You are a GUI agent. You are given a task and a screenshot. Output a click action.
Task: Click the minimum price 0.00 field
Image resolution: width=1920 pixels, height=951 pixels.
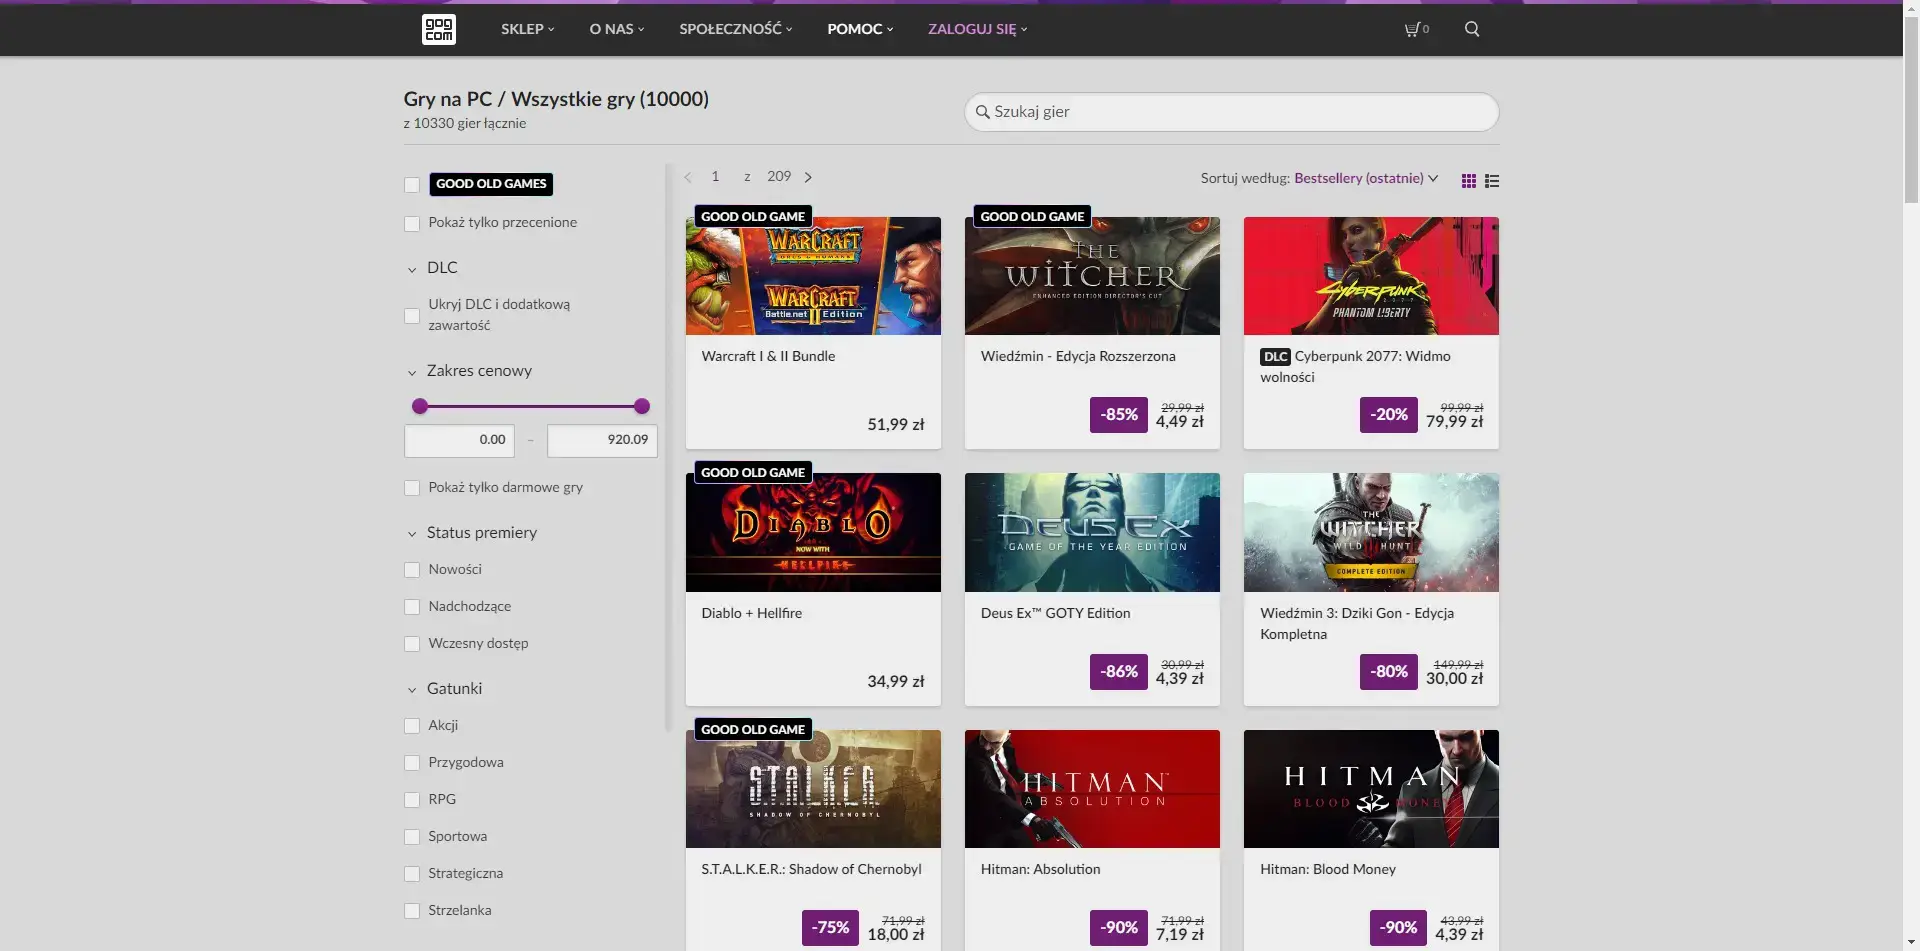point(459,440)
